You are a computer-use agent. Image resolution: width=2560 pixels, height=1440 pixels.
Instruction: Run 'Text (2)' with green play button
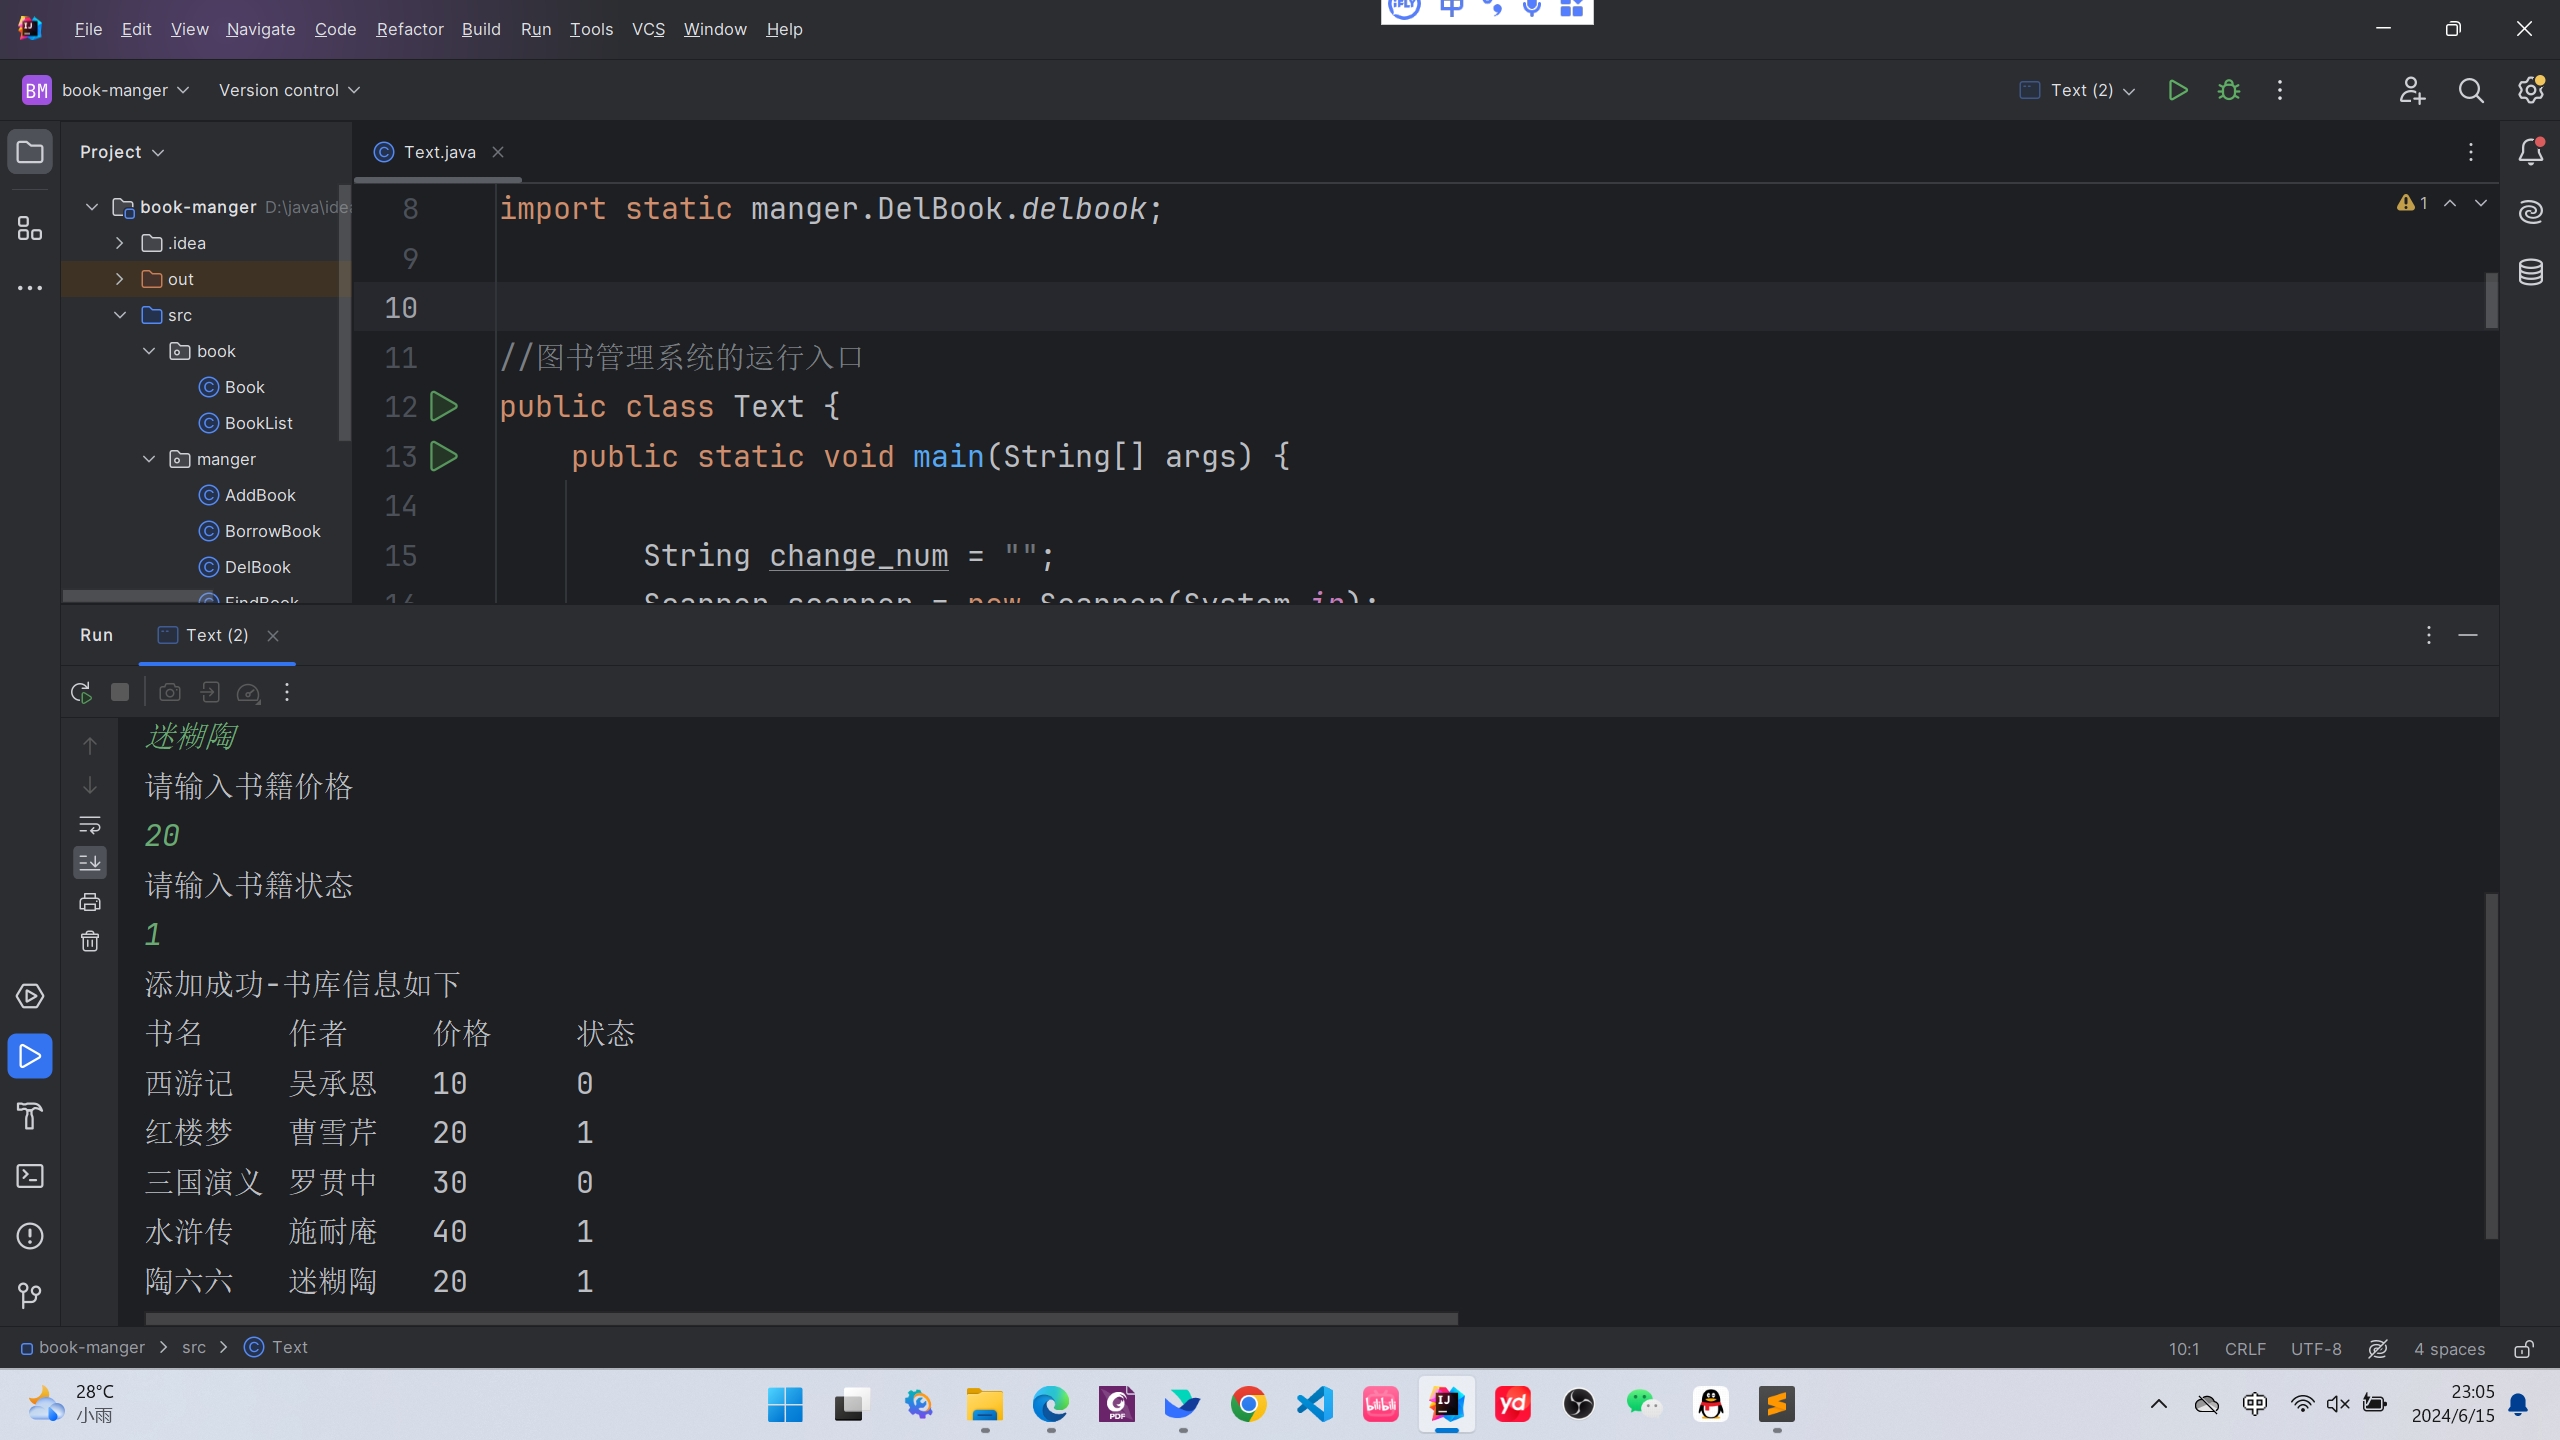point(2177,90)
